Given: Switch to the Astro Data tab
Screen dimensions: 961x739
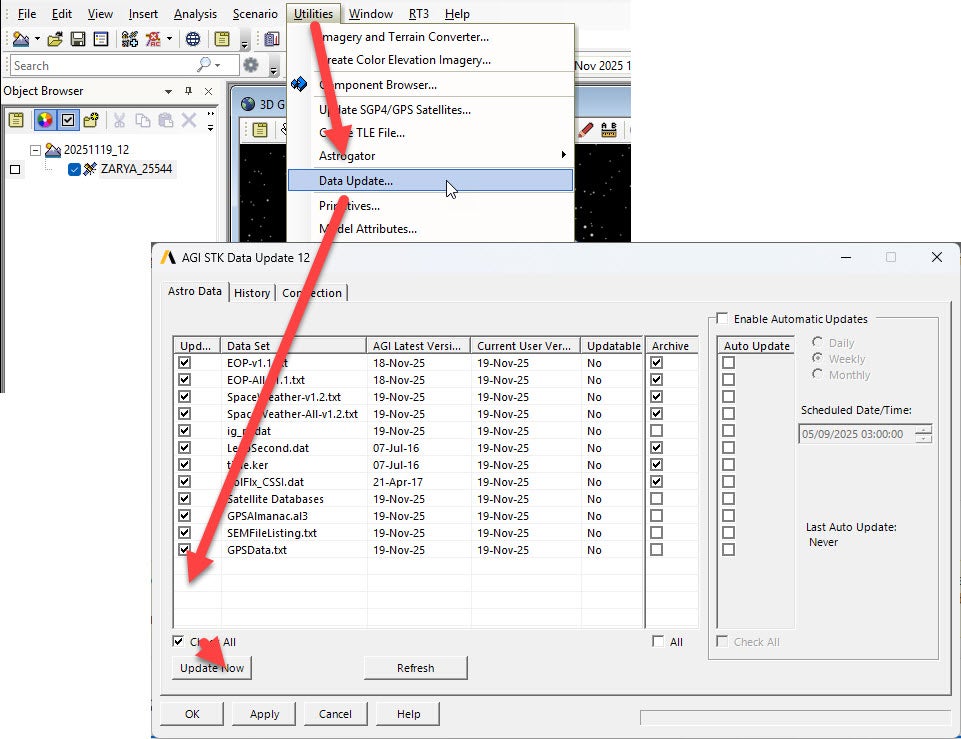Looking at the screenshot, I should coord(195,291).
